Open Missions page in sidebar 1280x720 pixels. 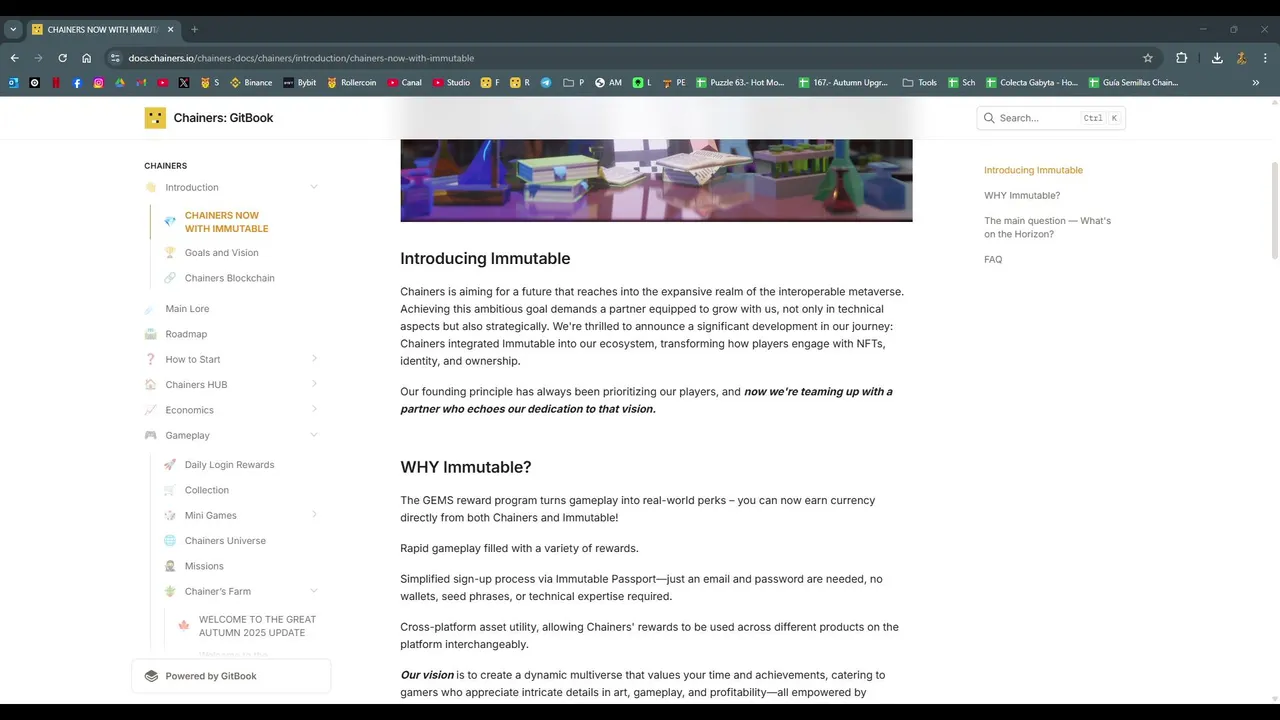click(x=204, y=566)
